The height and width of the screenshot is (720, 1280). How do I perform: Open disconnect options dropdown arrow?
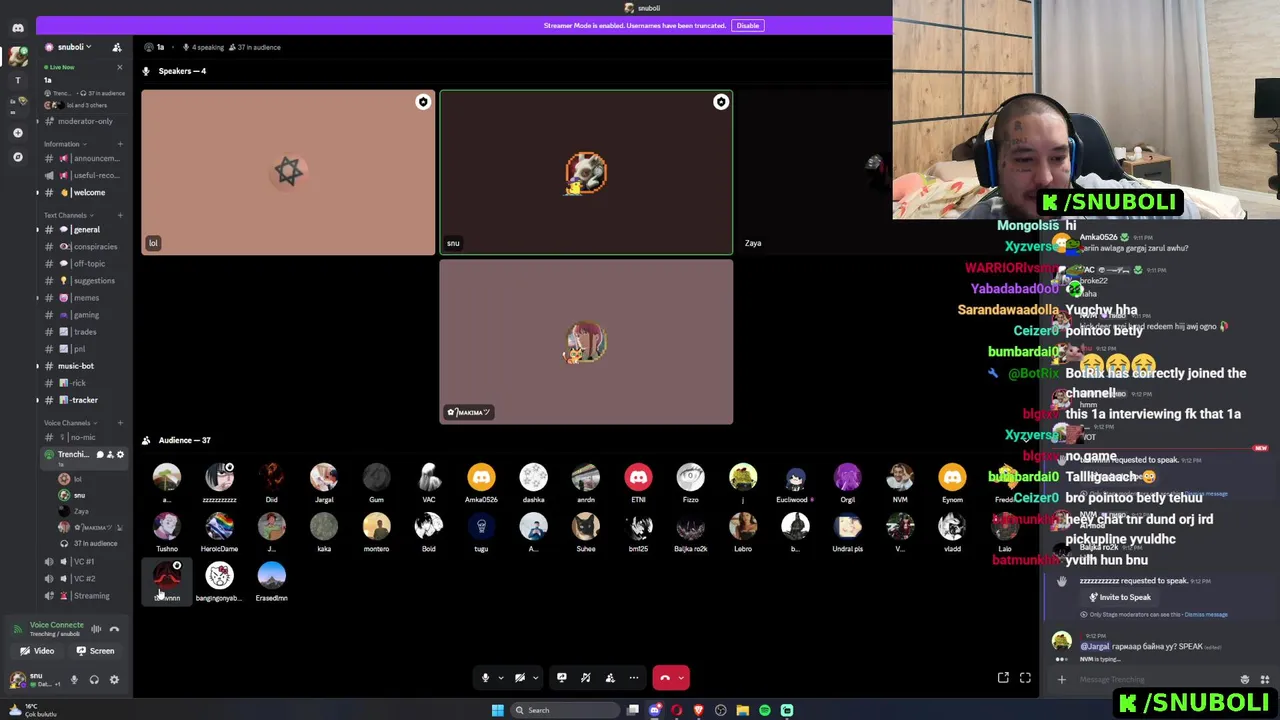click(682, 678)
